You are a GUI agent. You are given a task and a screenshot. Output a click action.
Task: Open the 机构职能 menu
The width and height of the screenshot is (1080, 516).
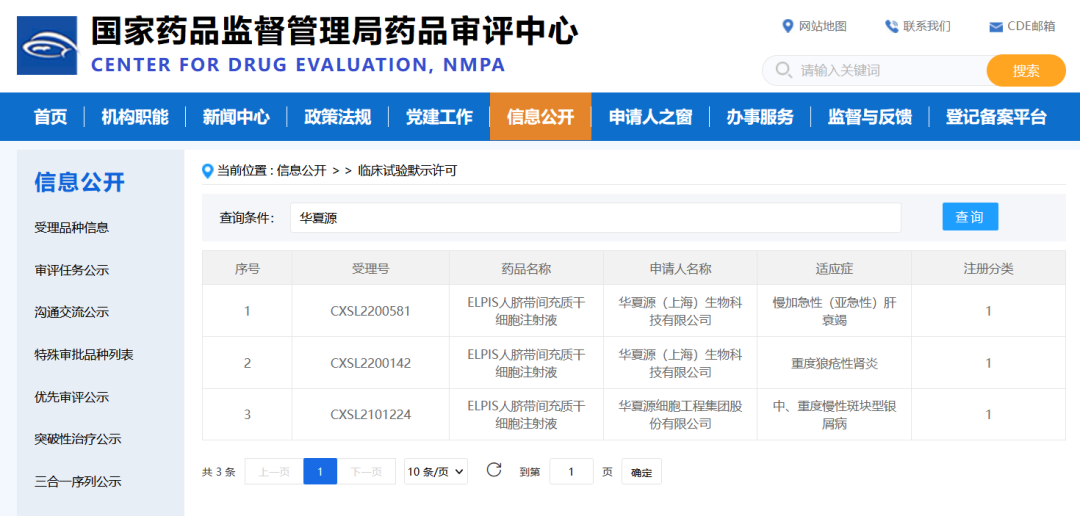tap(135, 117)
